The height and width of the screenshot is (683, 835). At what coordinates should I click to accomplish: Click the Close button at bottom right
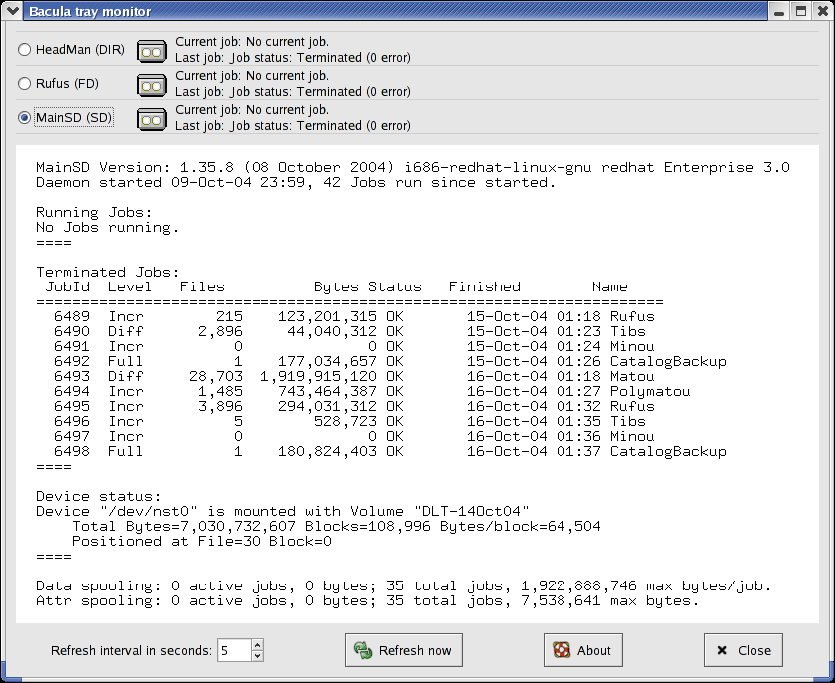[742, 650]
